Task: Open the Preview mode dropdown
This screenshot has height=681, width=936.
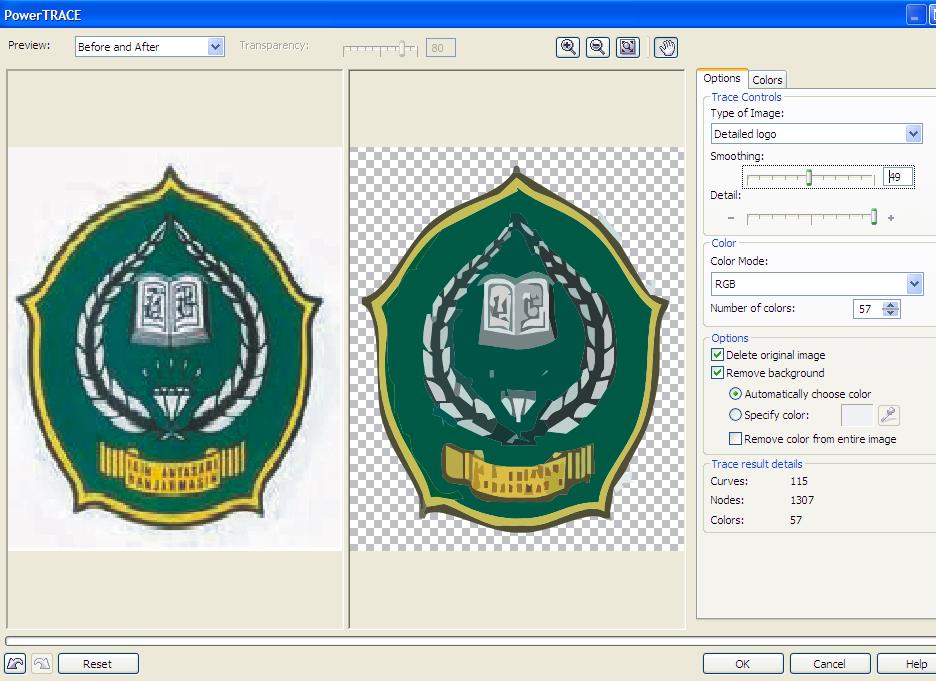Action: pyautogui.click(x=215, y=47)
